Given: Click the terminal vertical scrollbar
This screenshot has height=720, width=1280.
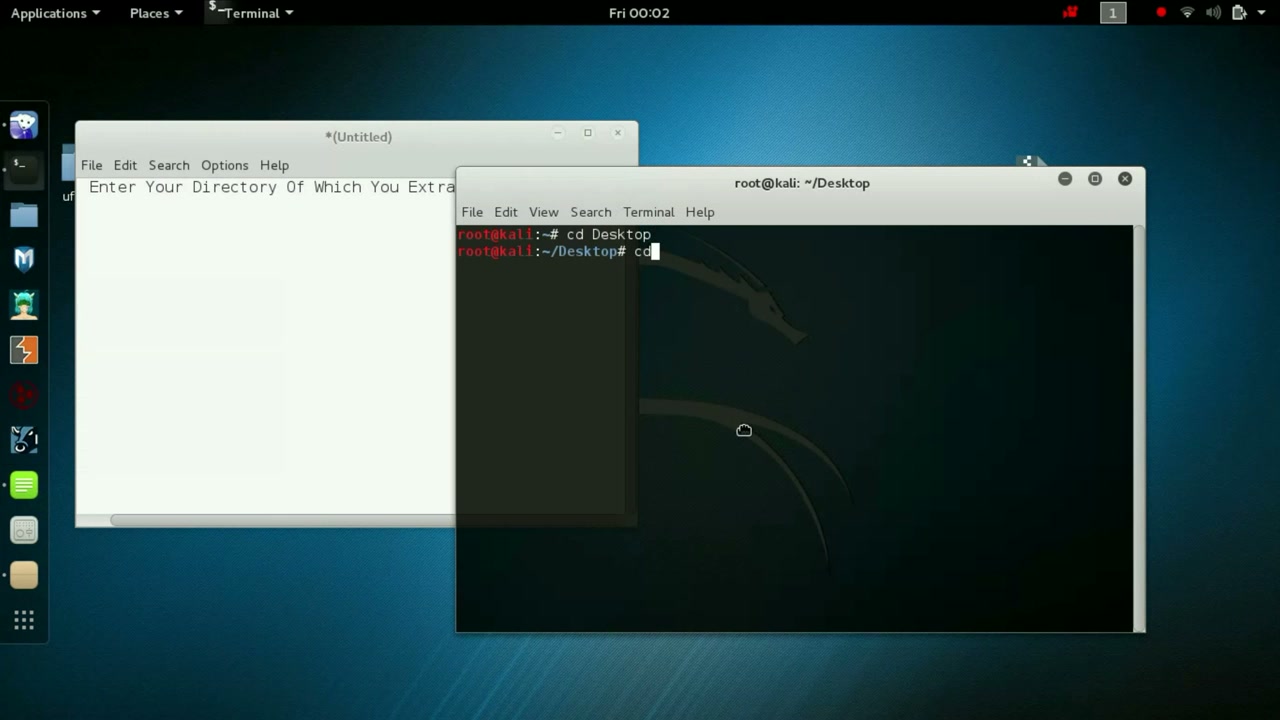Looking at the screenshot, I should tap(1139, 428).
